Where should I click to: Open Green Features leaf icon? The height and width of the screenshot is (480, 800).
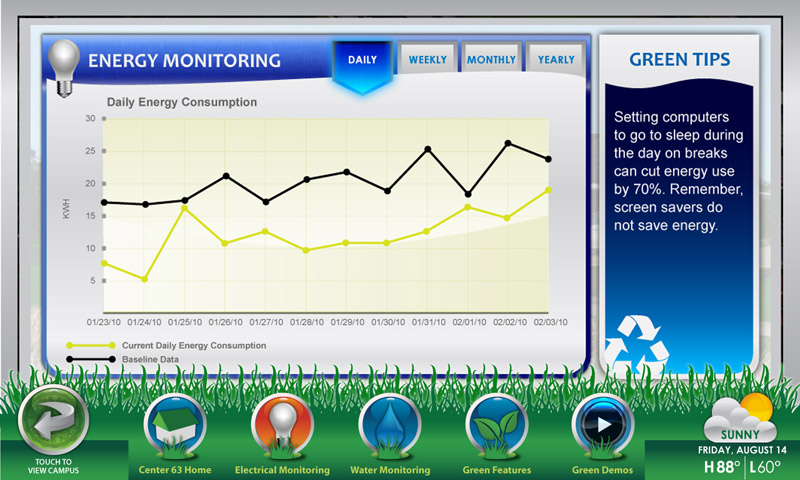pyautogui.click(x=496, y=425)
